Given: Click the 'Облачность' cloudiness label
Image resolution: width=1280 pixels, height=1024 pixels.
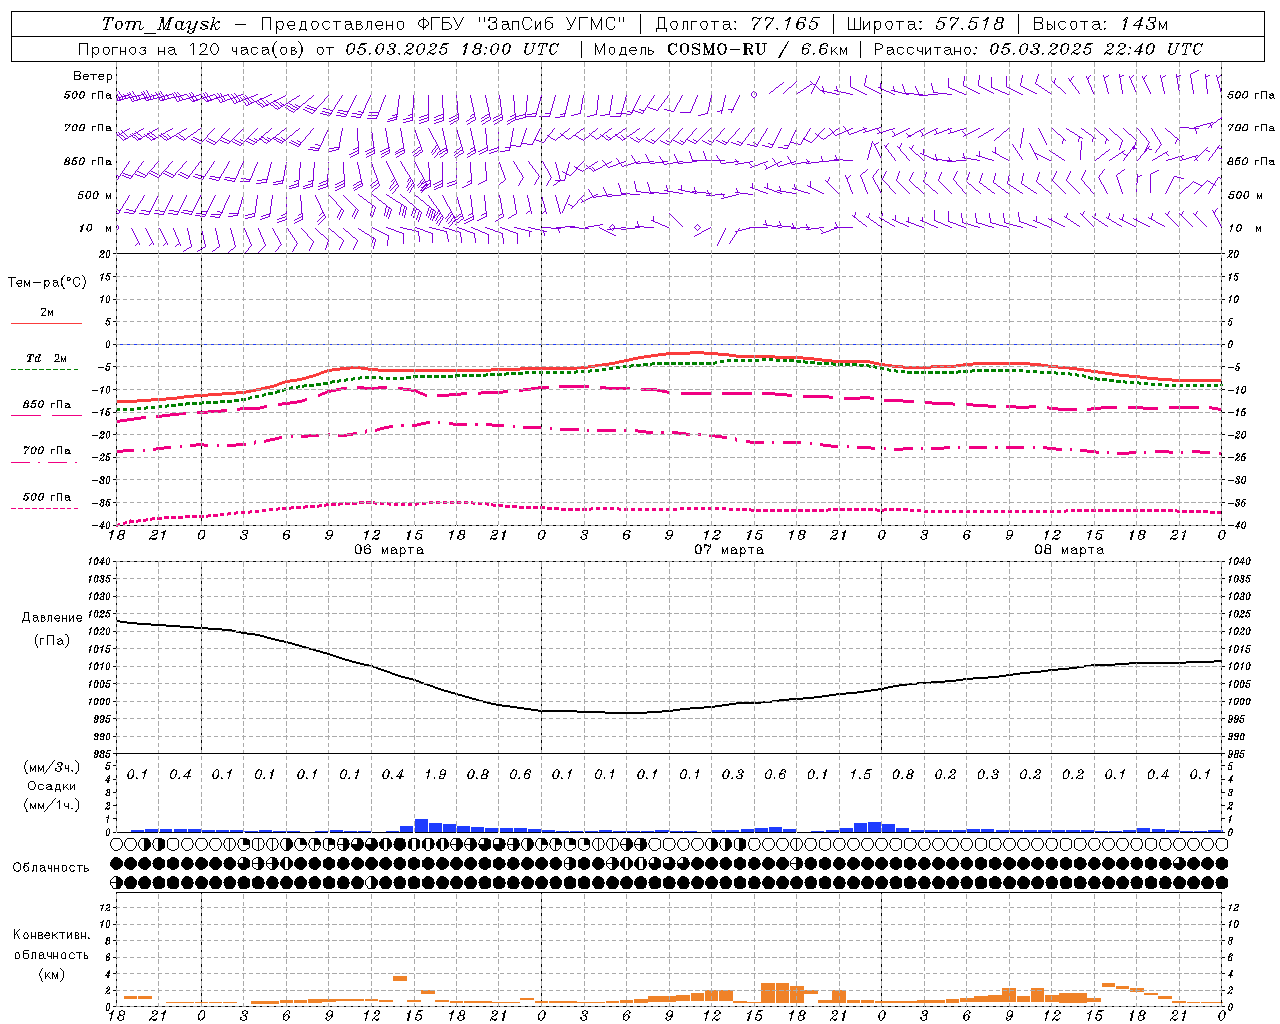Looking at the screenshot, I should [51, 868].
